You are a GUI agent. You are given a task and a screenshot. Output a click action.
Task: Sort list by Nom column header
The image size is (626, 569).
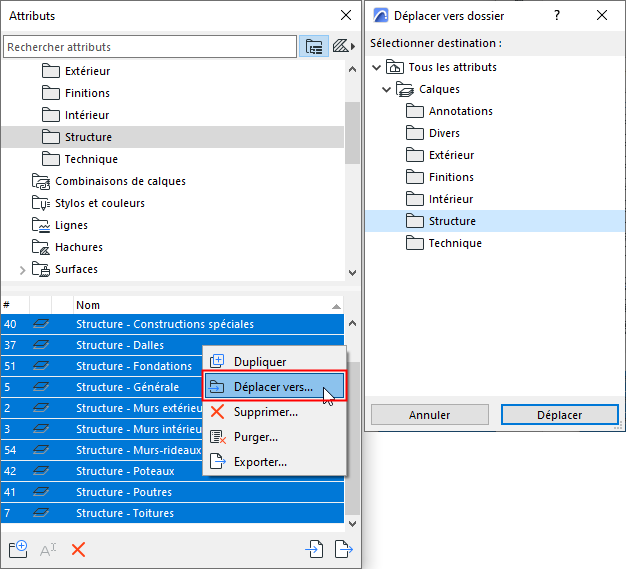point(208,305)
